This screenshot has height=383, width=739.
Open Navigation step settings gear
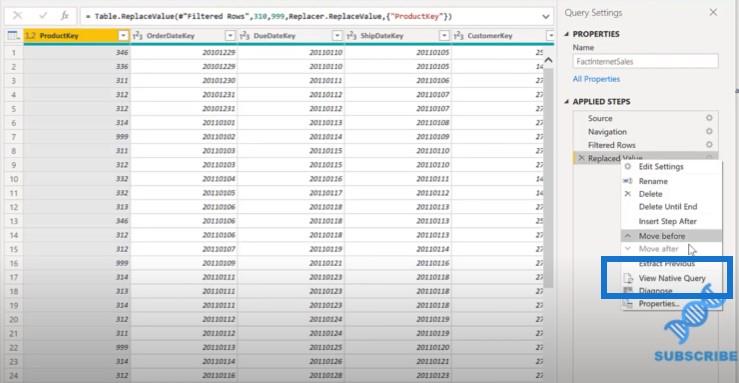click(x=709, y=131)
